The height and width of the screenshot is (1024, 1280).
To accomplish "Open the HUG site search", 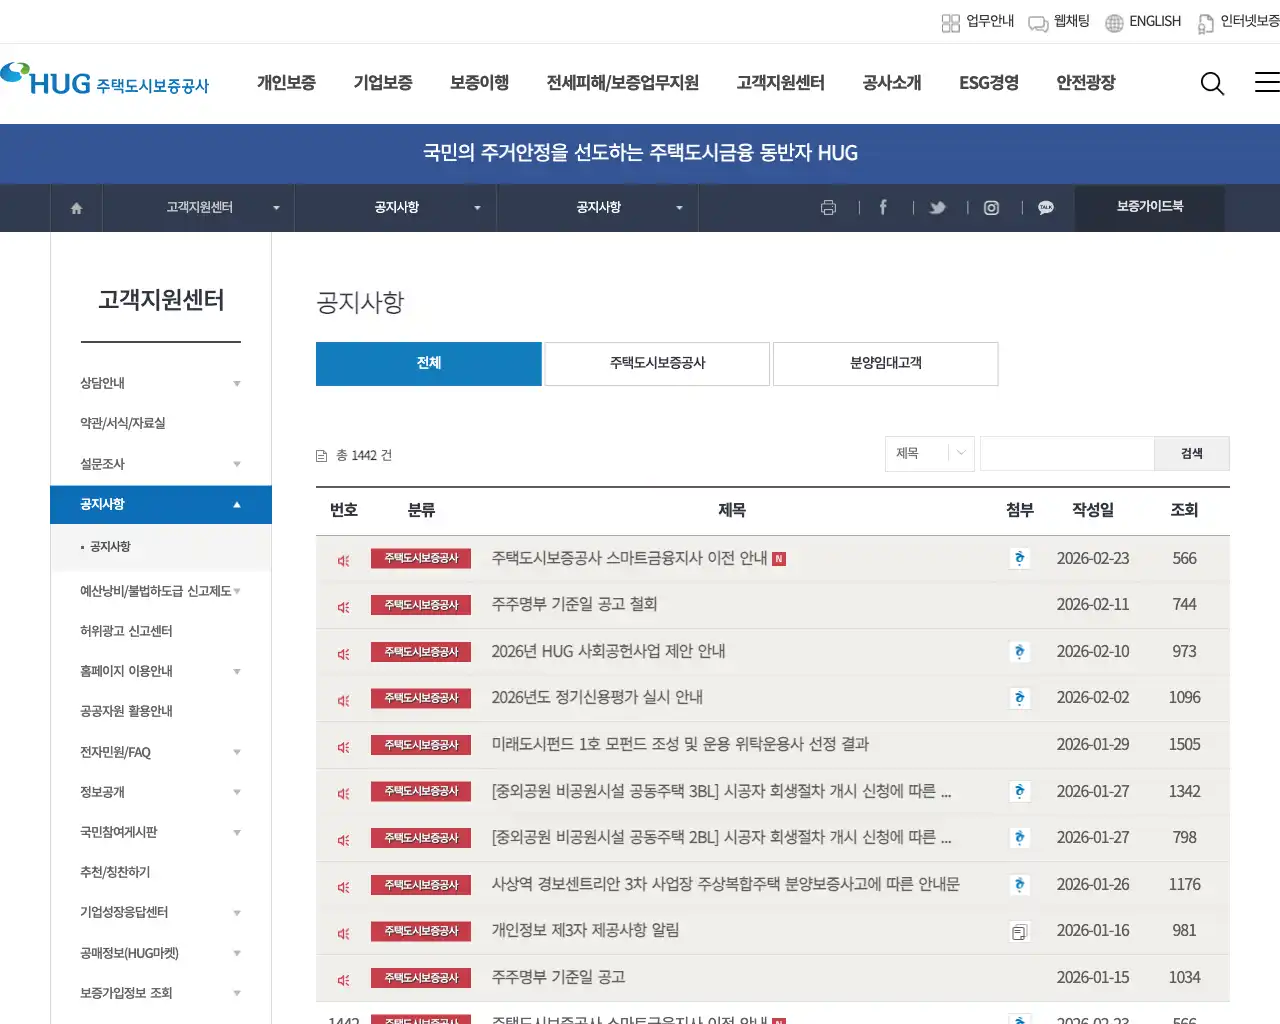I will click(1212, 84).
